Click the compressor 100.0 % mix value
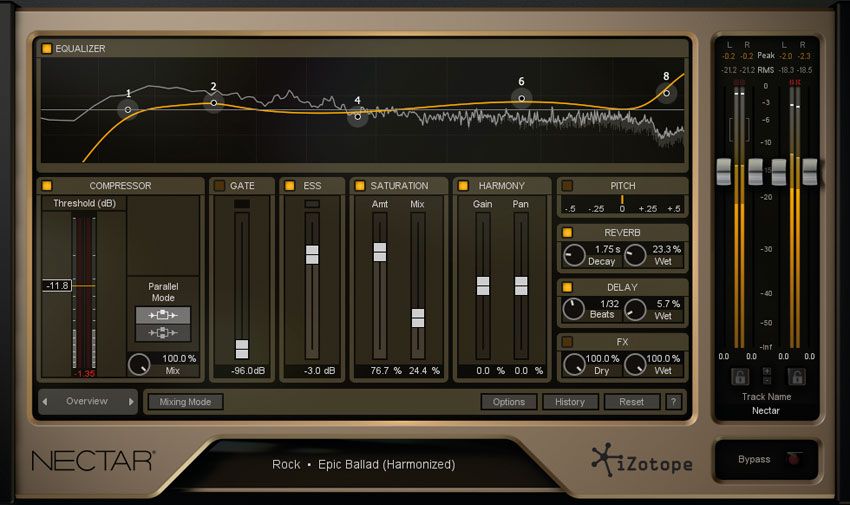This screenshot has height=505, width=850. pyautogui.click(x=179, y=359)
